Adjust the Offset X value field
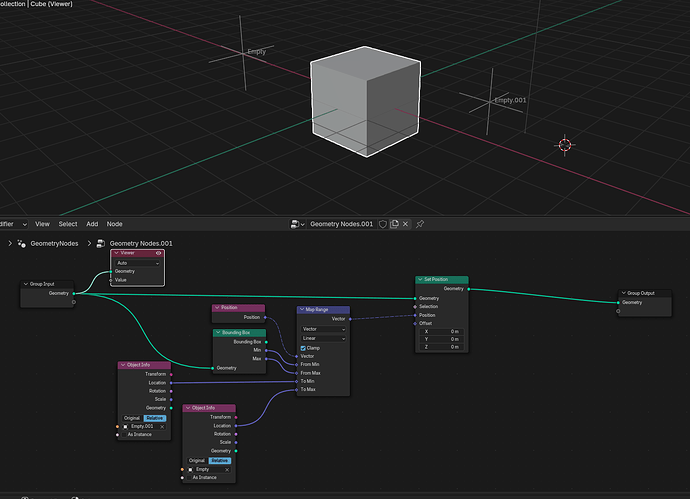Screen dimensions: 690x499 (441, 331)
